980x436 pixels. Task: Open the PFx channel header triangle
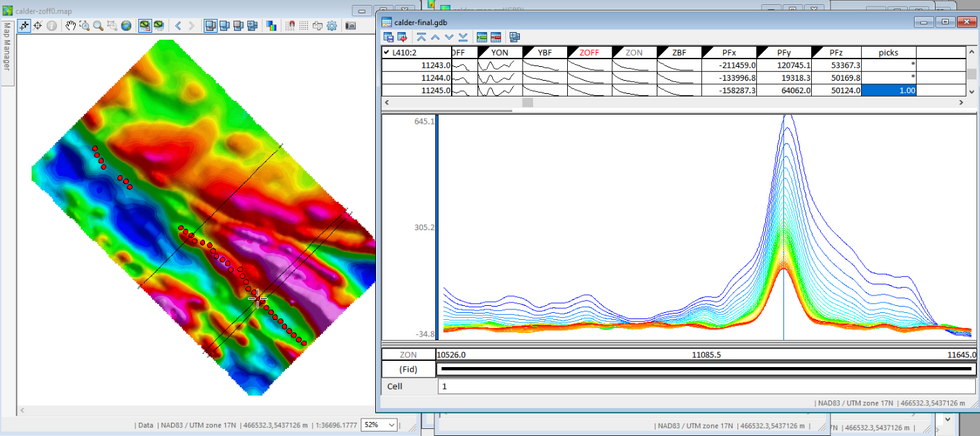(x=708, y=52)
